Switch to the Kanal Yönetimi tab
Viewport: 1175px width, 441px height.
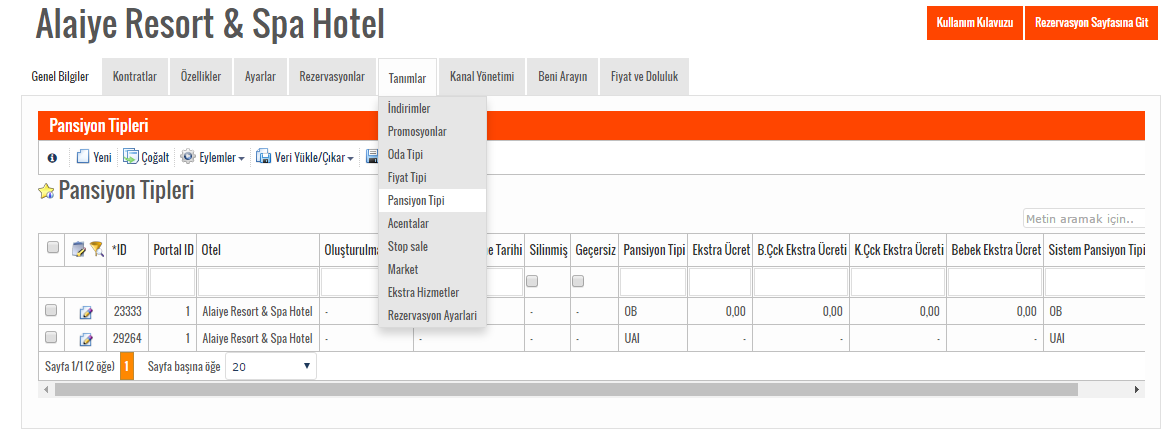482,76
